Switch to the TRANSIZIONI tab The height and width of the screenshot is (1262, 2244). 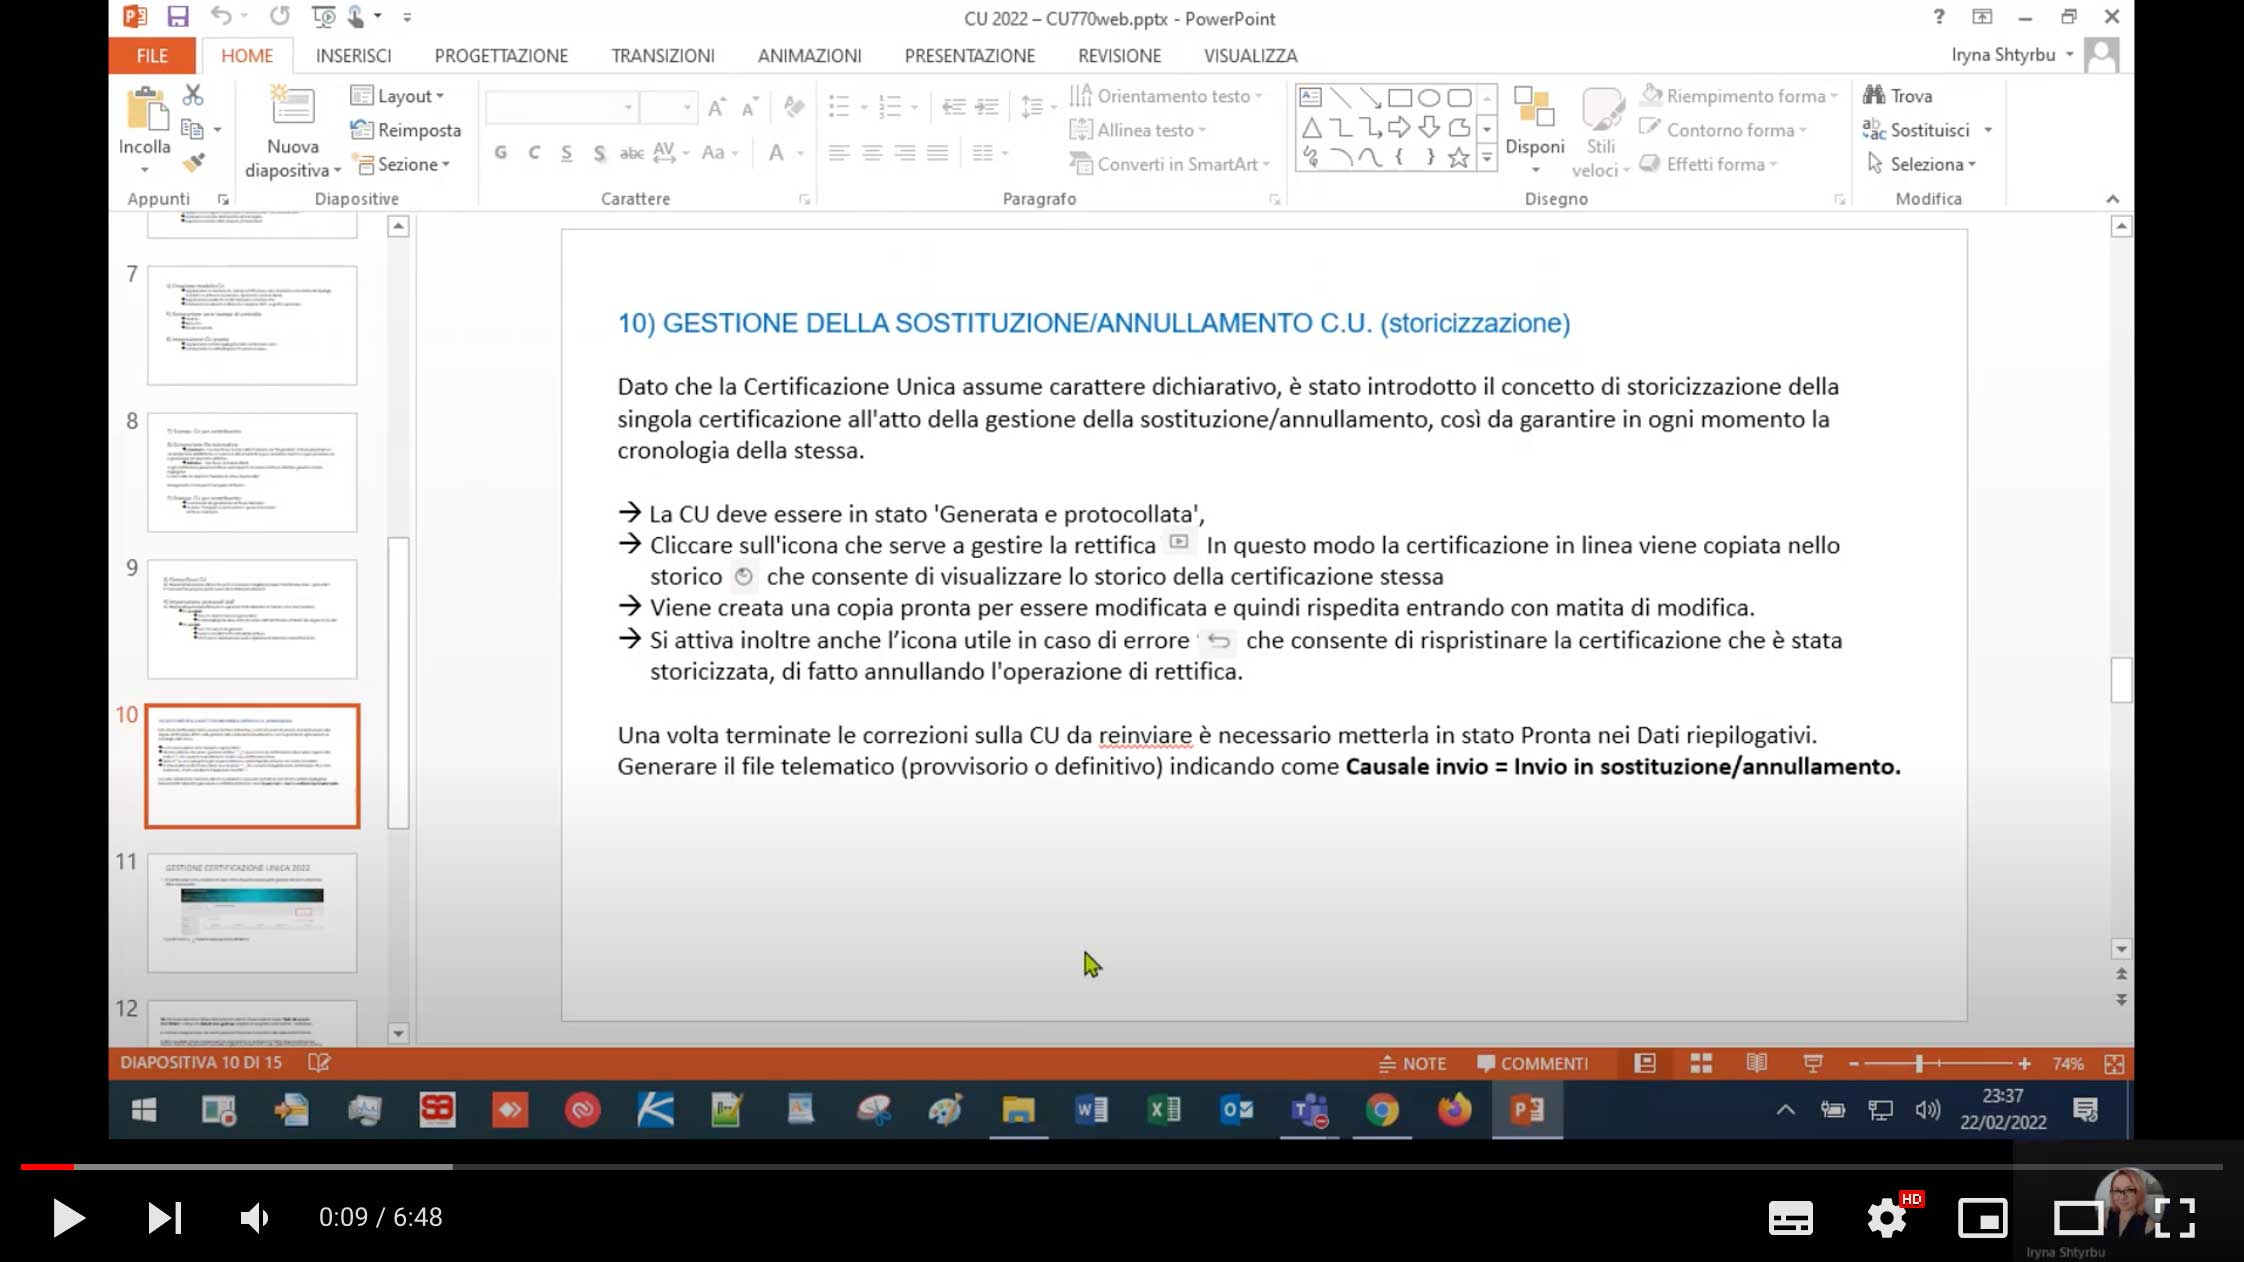[663, 56]
